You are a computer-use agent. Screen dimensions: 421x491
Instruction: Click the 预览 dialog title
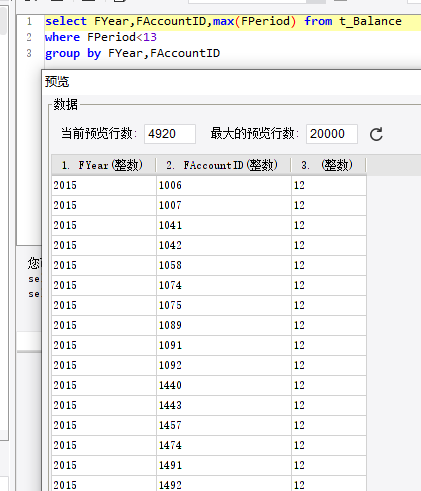coord(57,82)
